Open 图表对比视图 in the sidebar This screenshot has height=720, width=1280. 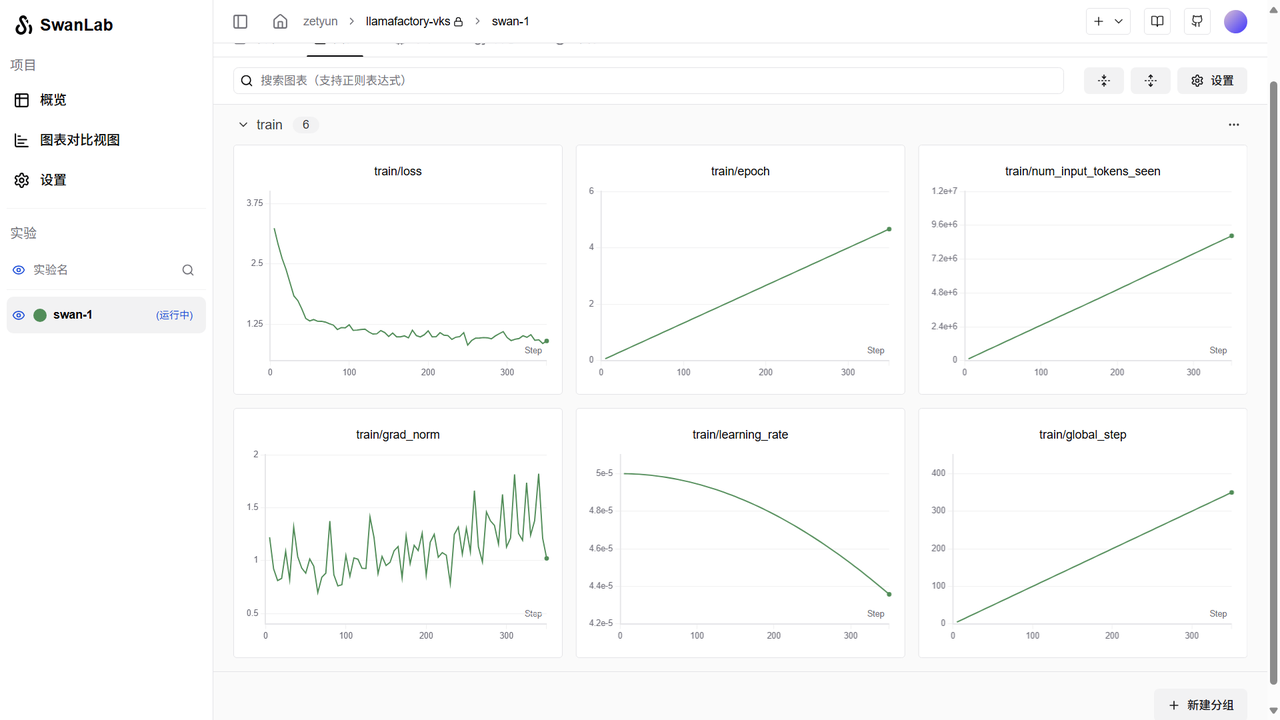(x=79, y=140)
